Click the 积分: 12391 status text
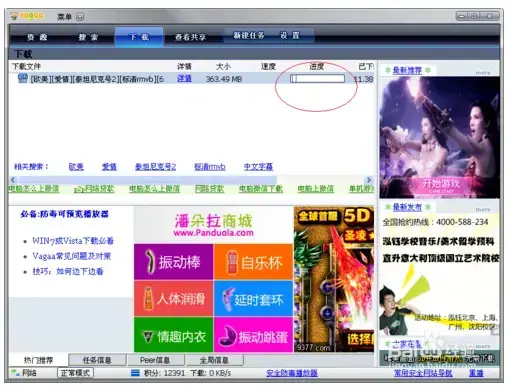The width and height of the screenshot is (509, 388). pos(164,373)
